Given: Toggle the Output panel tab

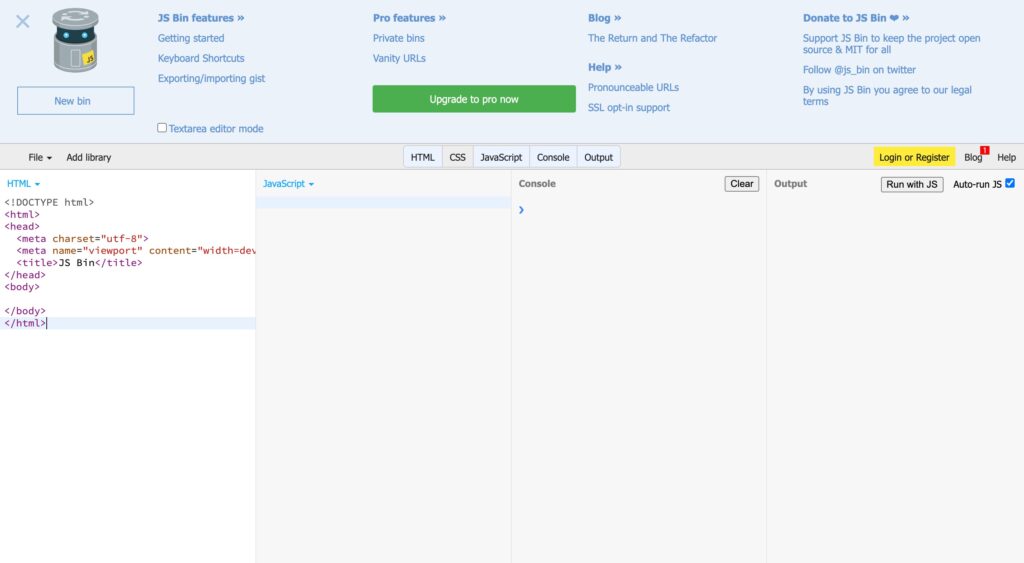Looking at the screenshot, I should 598,157.
